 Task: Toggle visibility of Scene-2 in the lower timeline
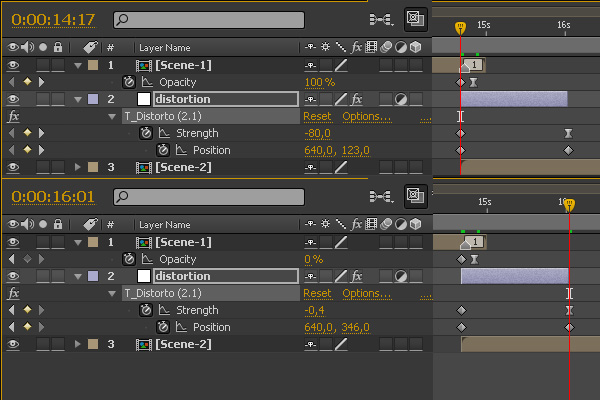tap(12, 344)
